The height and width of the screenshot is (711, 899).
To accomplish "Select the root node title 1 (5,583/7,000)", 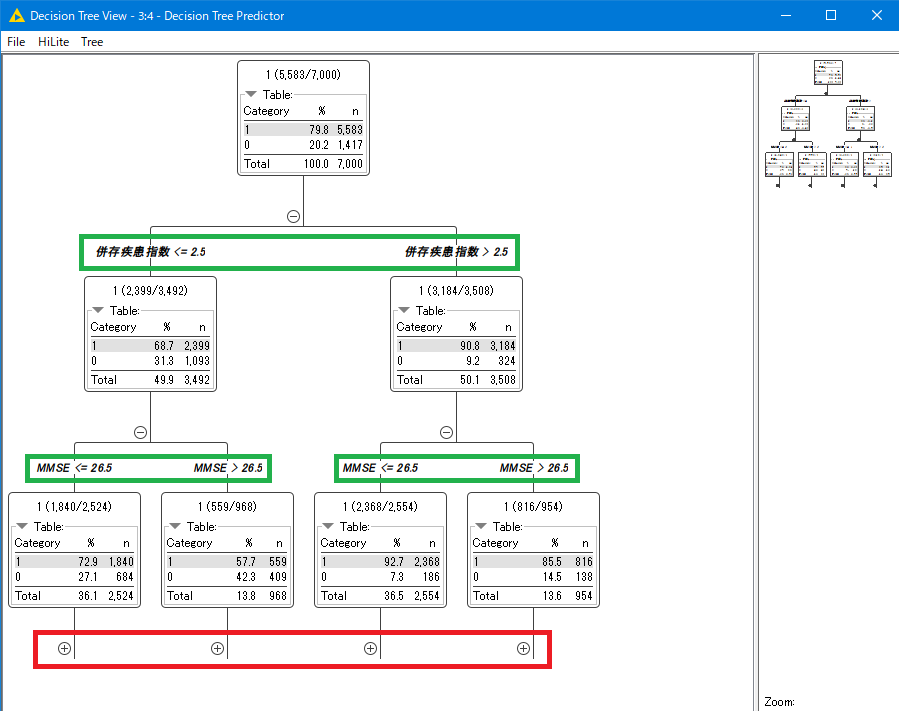I will (303, 74).
